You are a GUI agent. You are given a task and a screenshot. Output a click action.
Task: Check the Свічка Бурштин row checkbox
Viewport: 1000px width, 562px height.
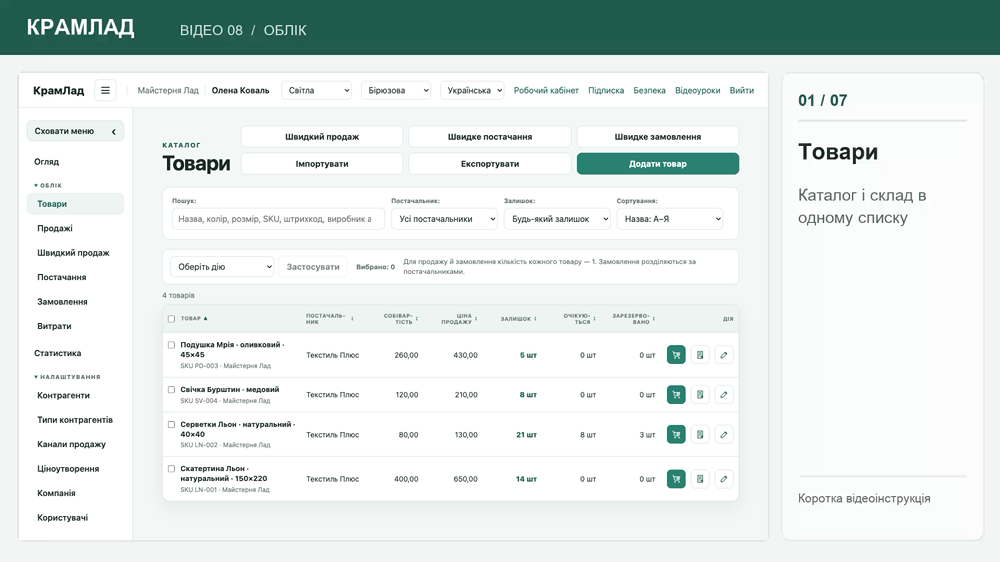click(x=171, y=389)
